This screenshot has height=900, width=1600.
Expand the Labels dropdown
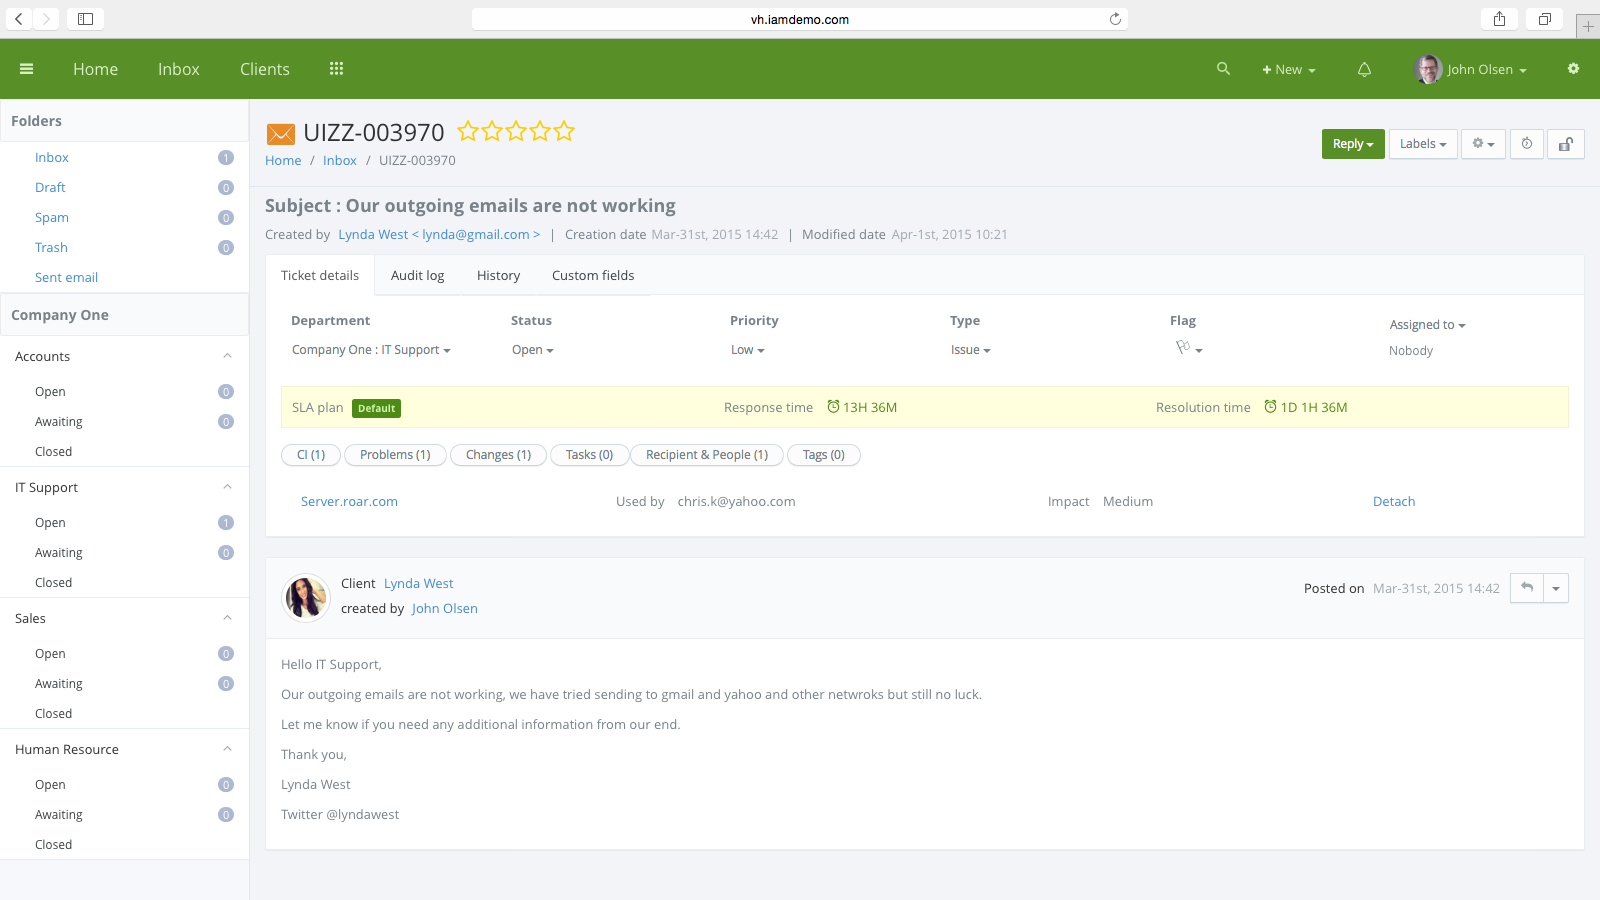click(1423, 144)
